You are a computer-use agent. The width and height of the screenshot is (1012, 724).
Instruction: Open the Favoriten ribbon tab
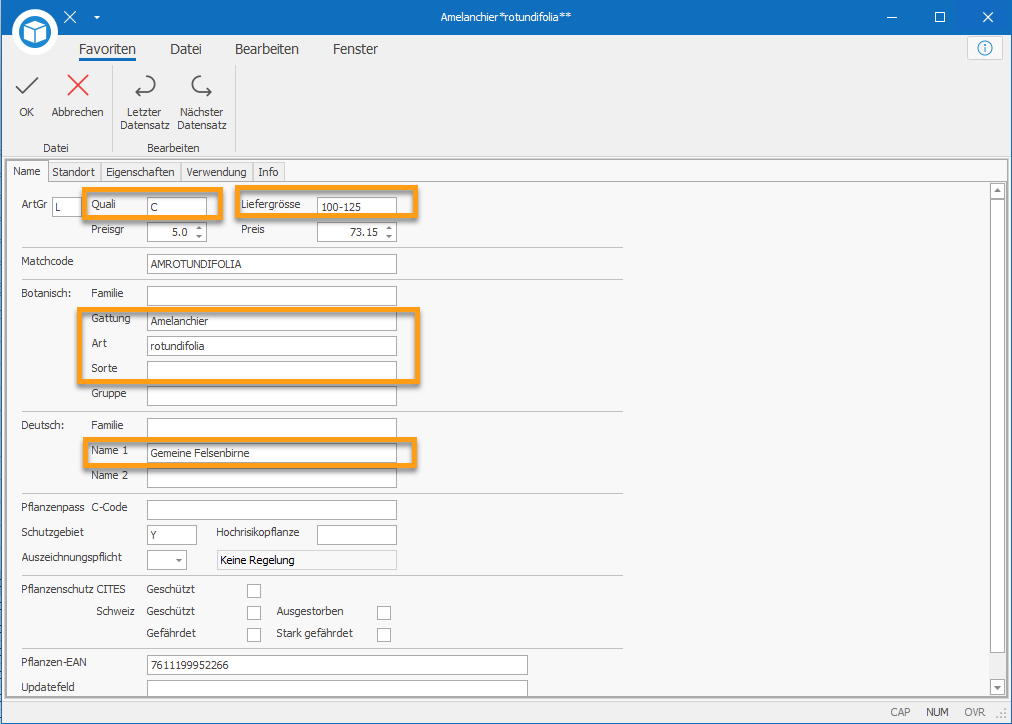[x=107, y=49]
